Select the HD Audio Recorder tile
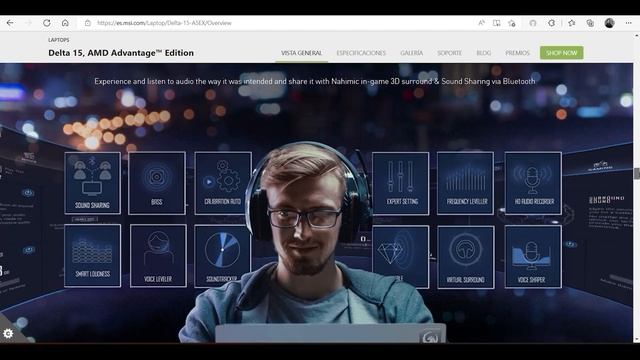 point(533,183)
